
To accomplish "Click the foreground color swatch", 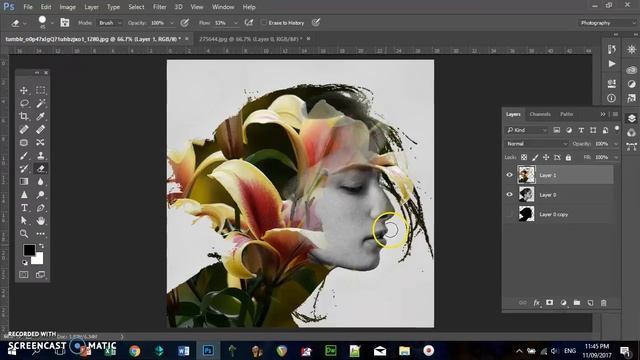I will point(29,250).
